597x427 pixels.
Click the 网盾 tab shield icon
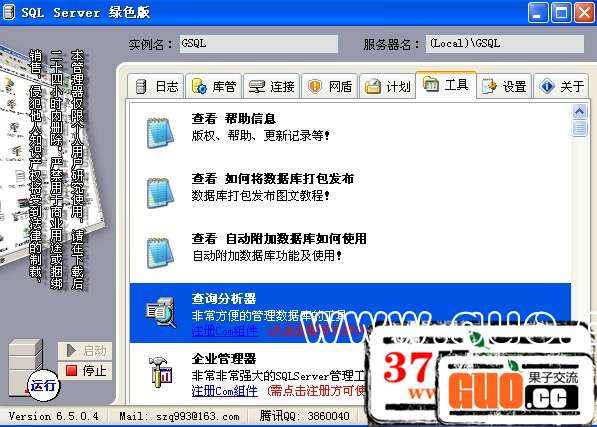pyautogui.click(x=315, y=86)
